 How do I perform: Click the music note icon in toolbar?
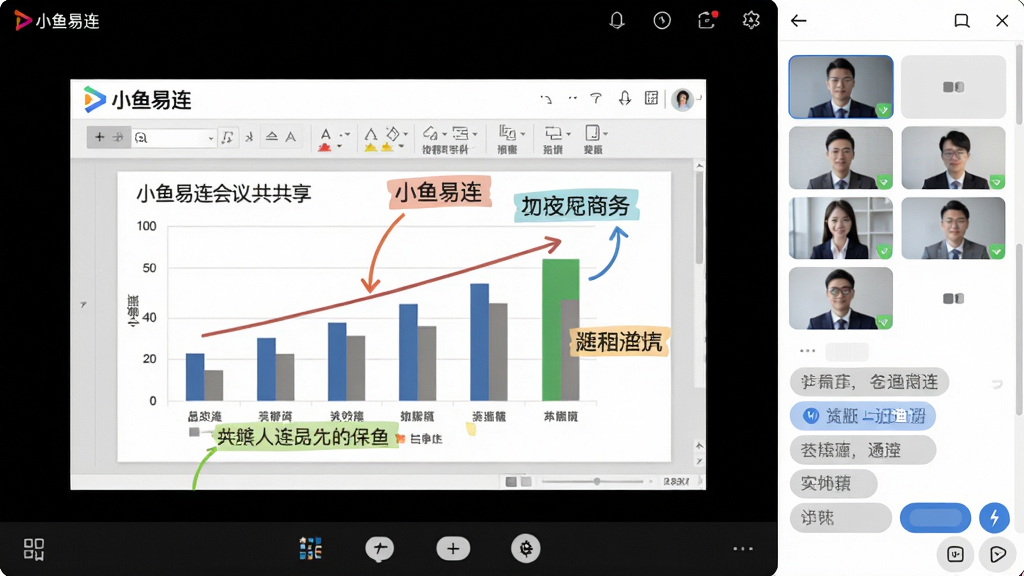(x=227, y=137)
